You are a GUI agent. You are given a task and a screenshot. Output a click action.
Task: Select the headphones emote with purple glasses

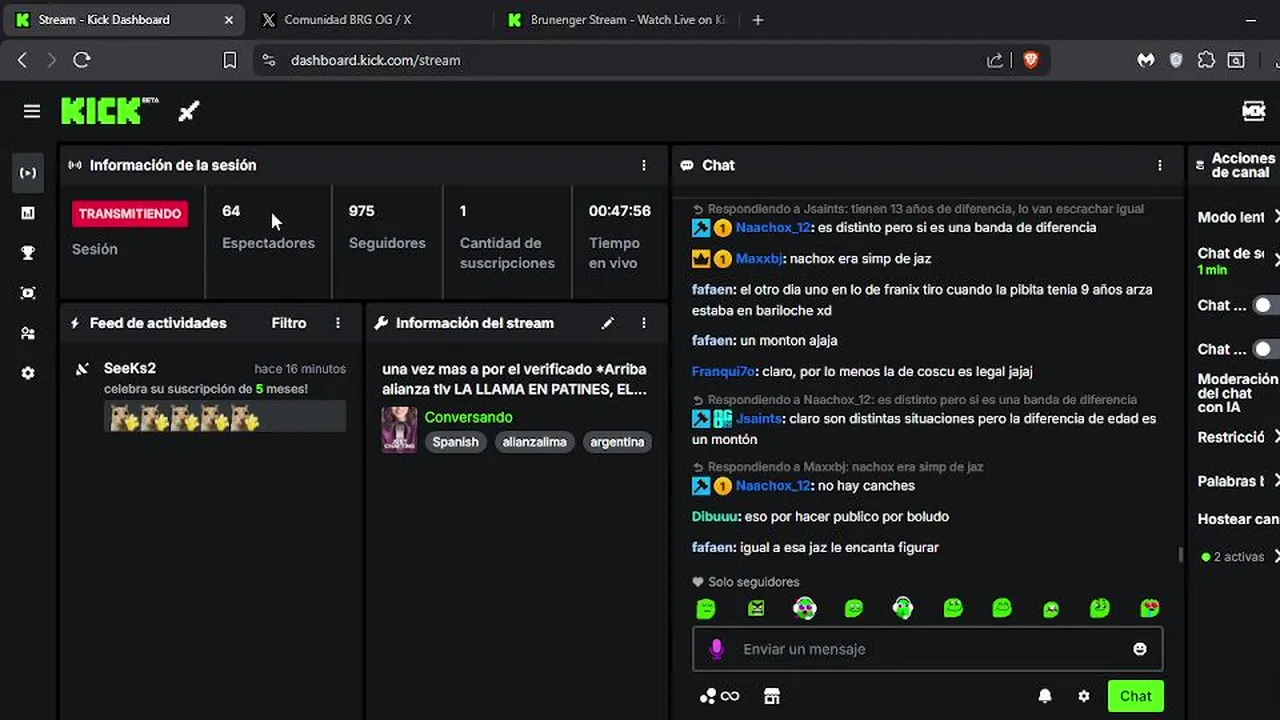click(804, 608)
